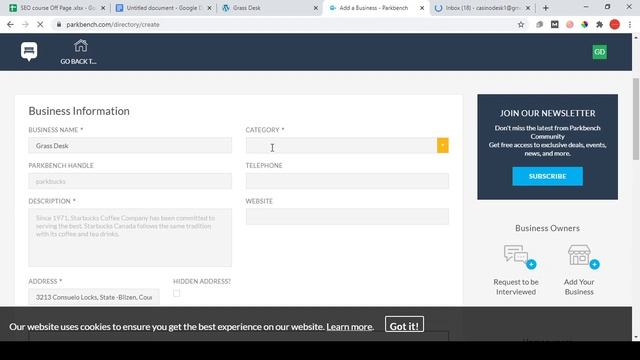Image resolution: width=640 pixels, height=360 pixels.
Task: Click the browser URL address bar
Action: pyautogui.click(x=286, y=24)
